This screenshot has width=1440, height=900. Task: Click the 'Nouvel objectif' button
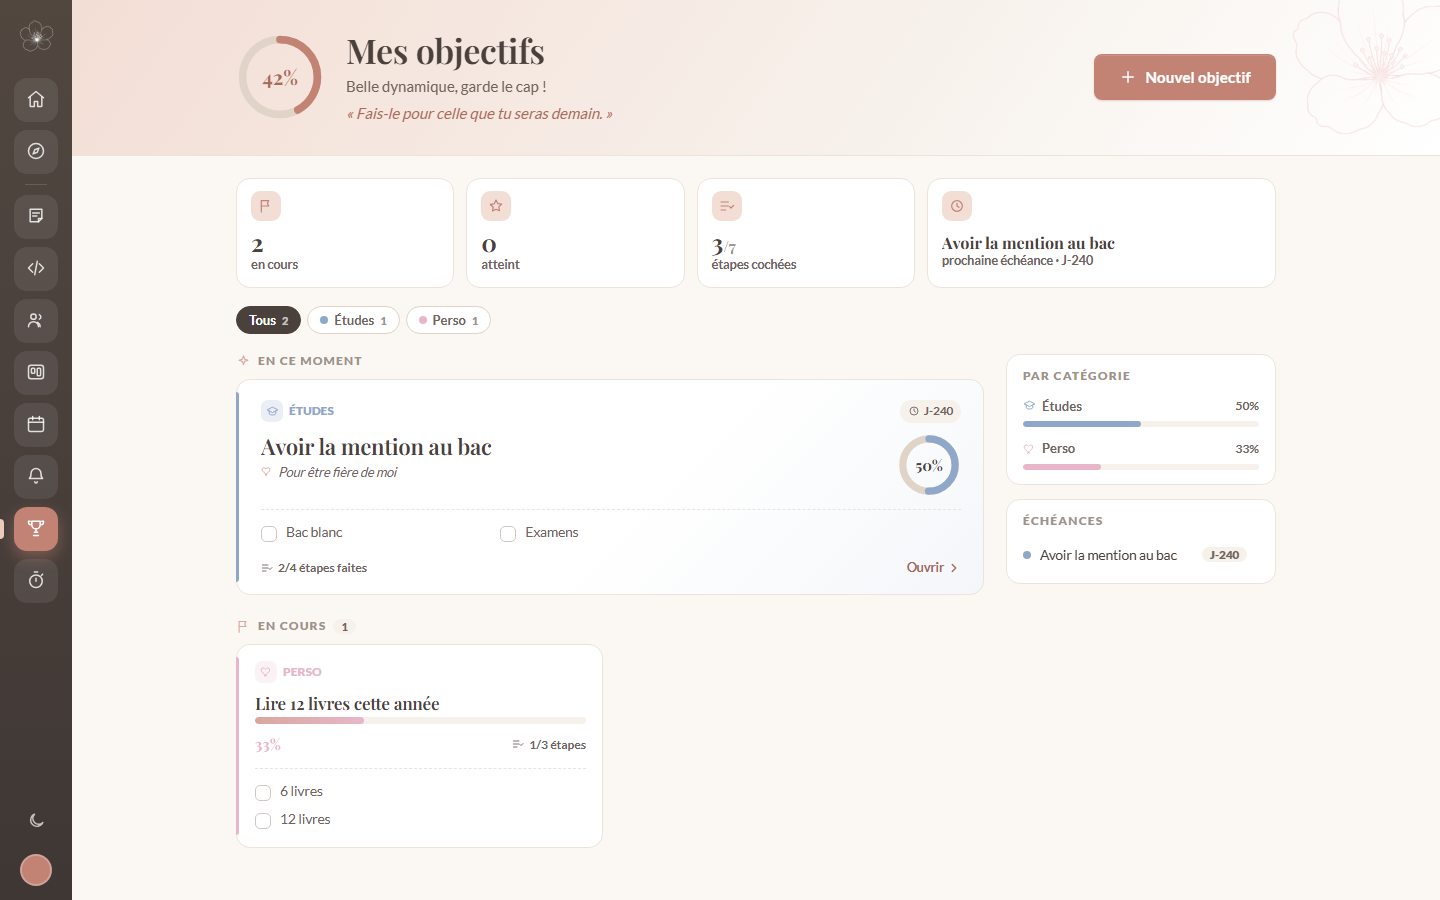1185,77
